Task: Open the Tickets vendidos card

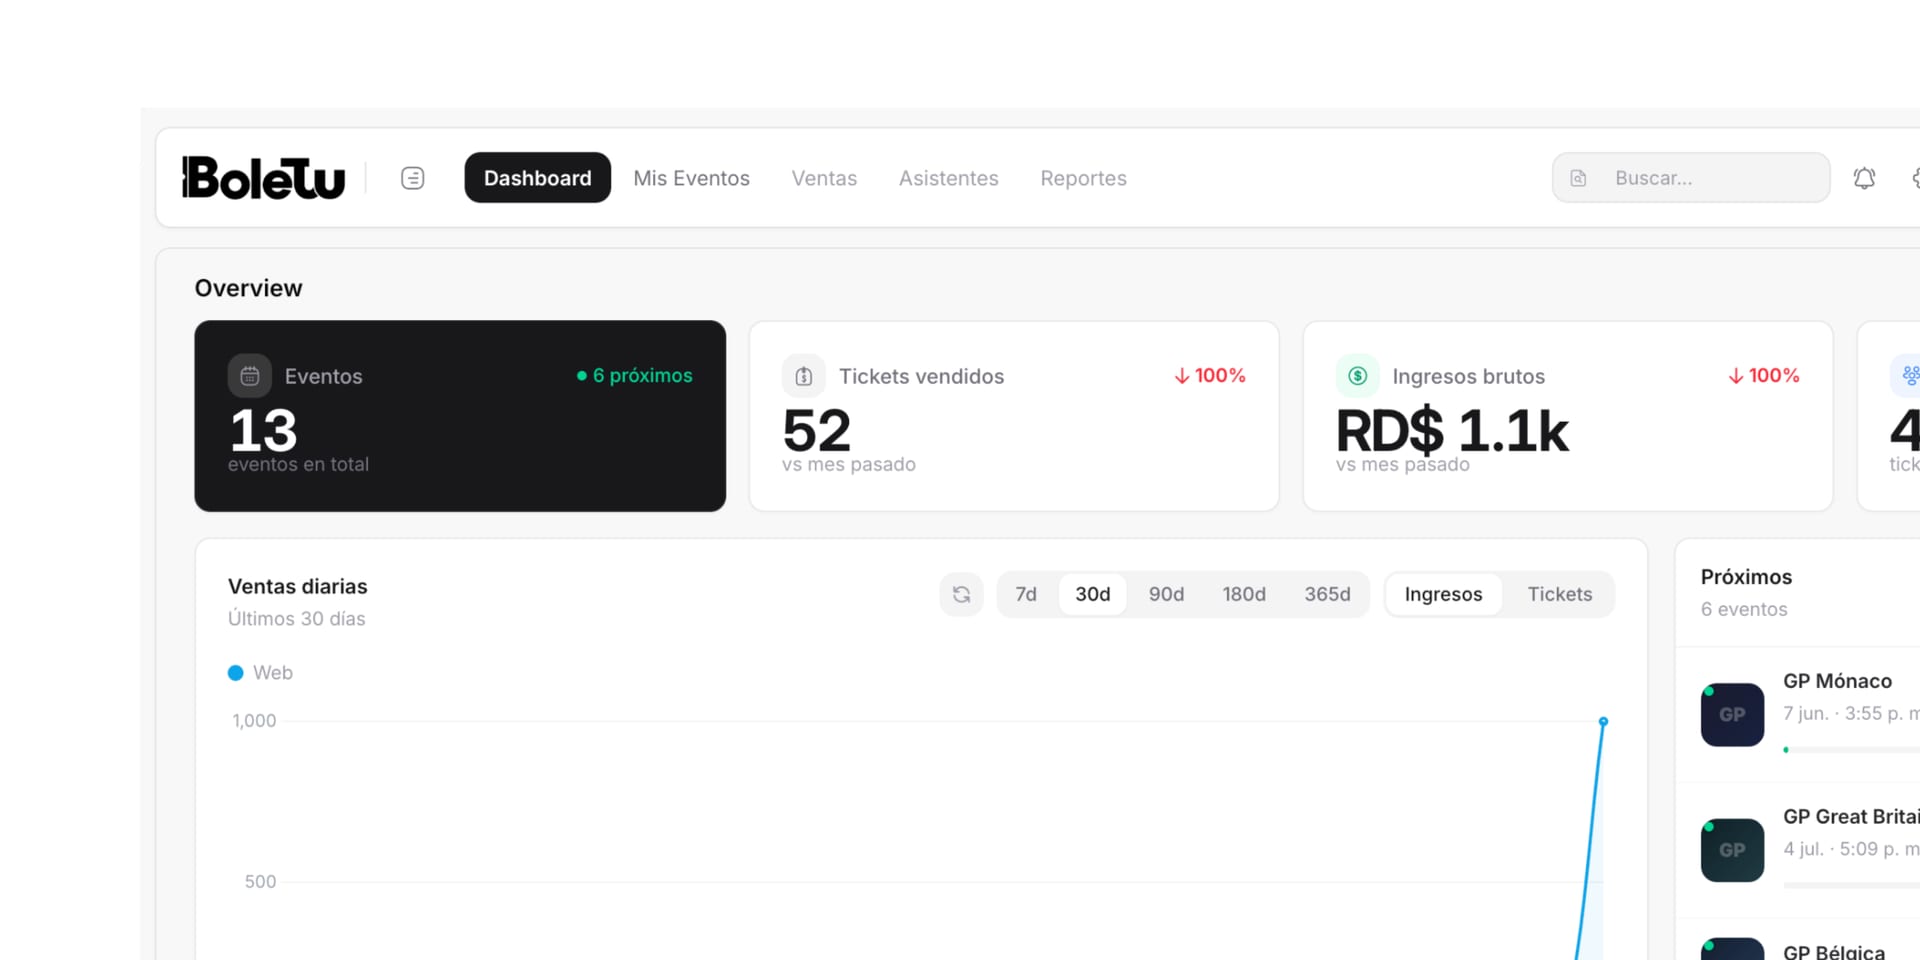Action: (1014, 416)
